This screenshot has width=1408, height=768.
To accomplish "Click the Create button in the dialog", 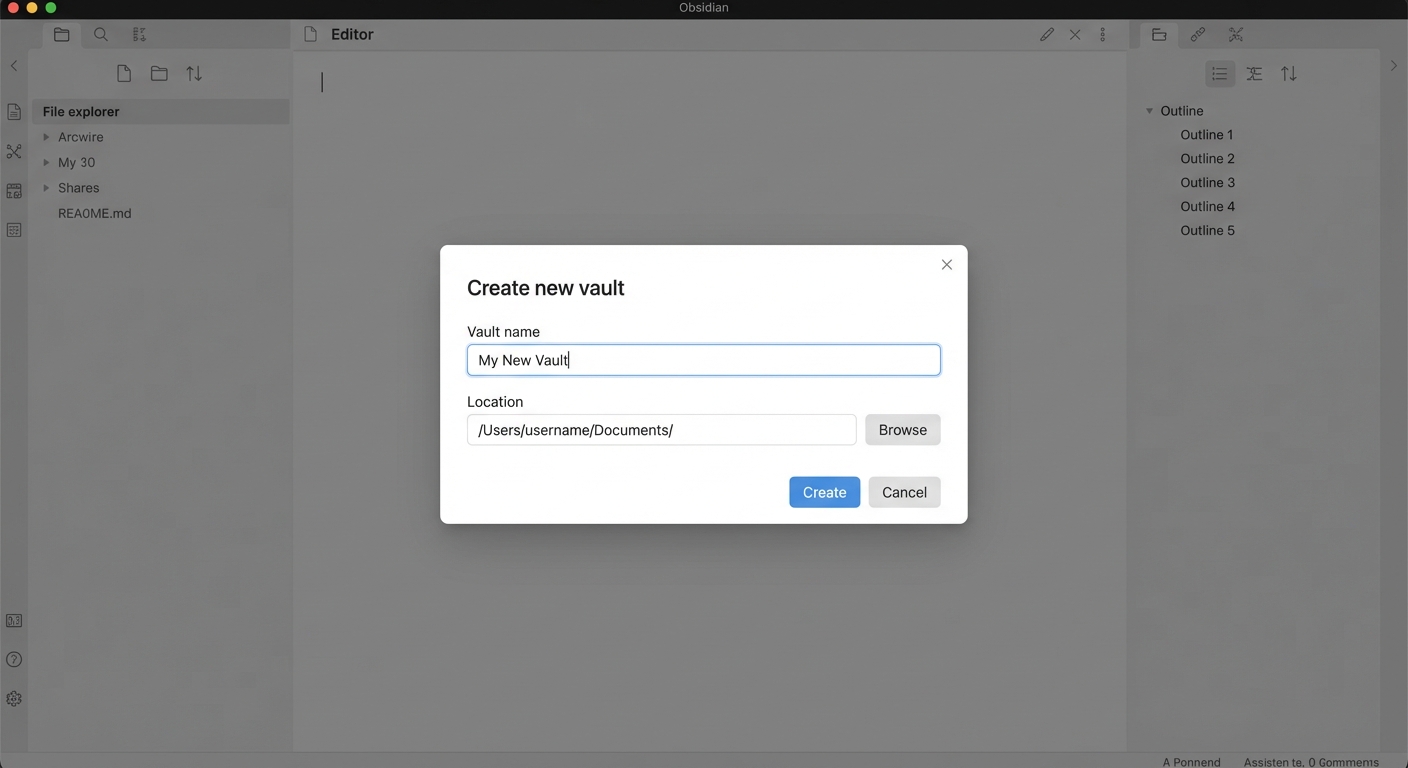I will [824, 492].
